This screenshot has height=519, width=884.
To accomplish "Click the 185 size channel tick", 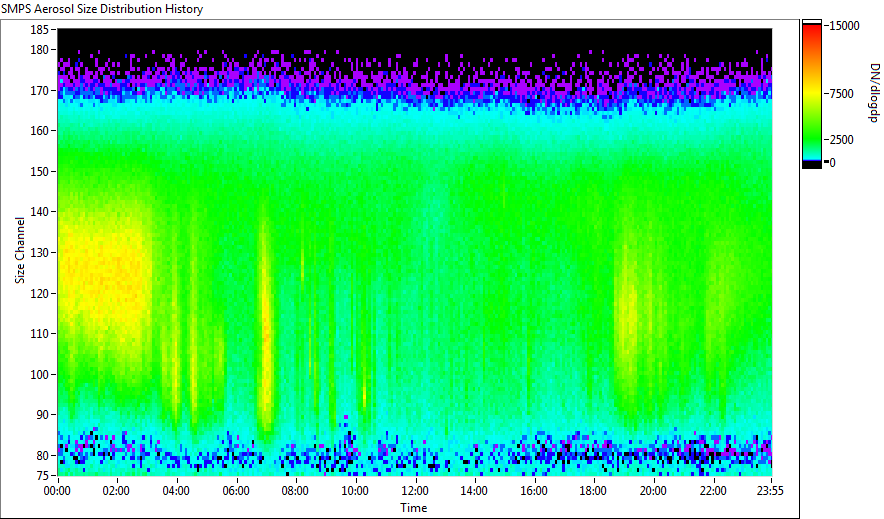I will click(39, 29).
